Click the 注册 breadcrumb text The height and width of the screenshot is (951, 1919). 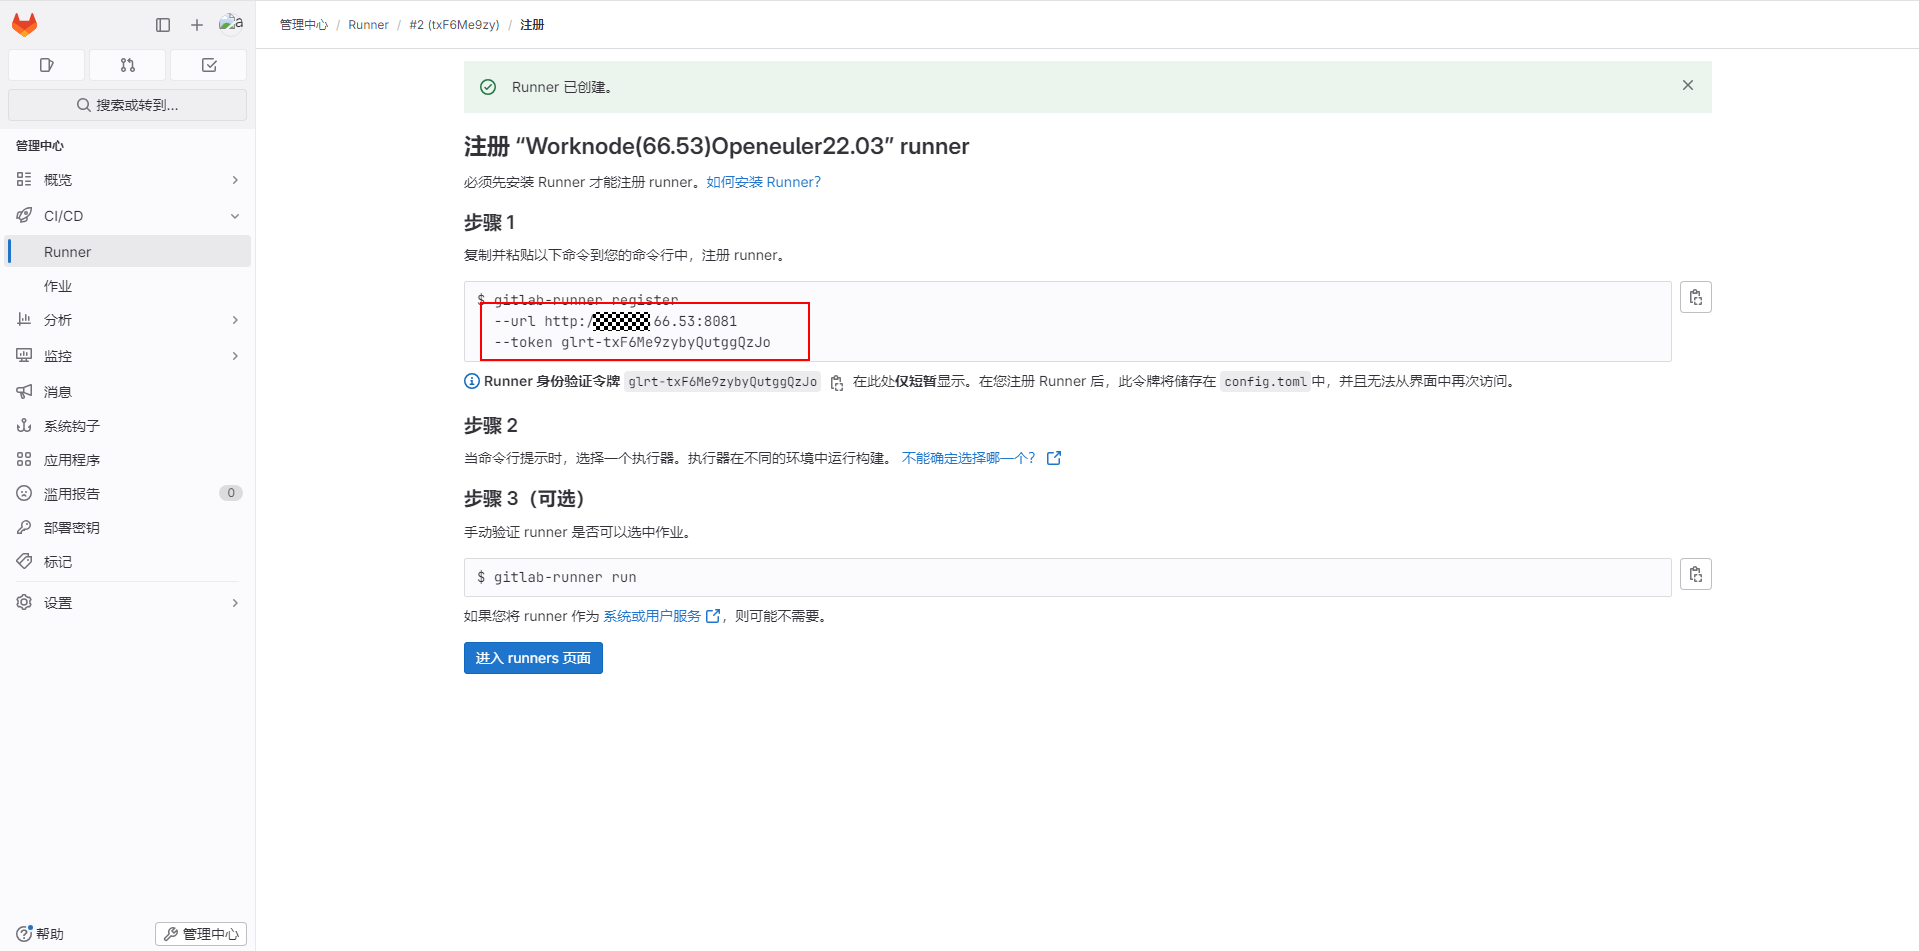[532, 25]
